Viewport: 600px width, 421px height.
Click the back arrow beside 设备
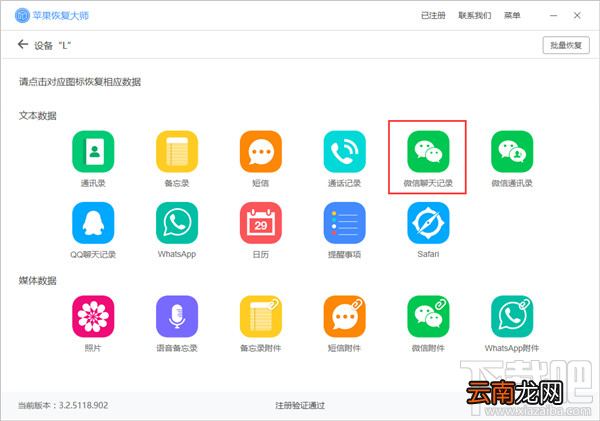23,44
